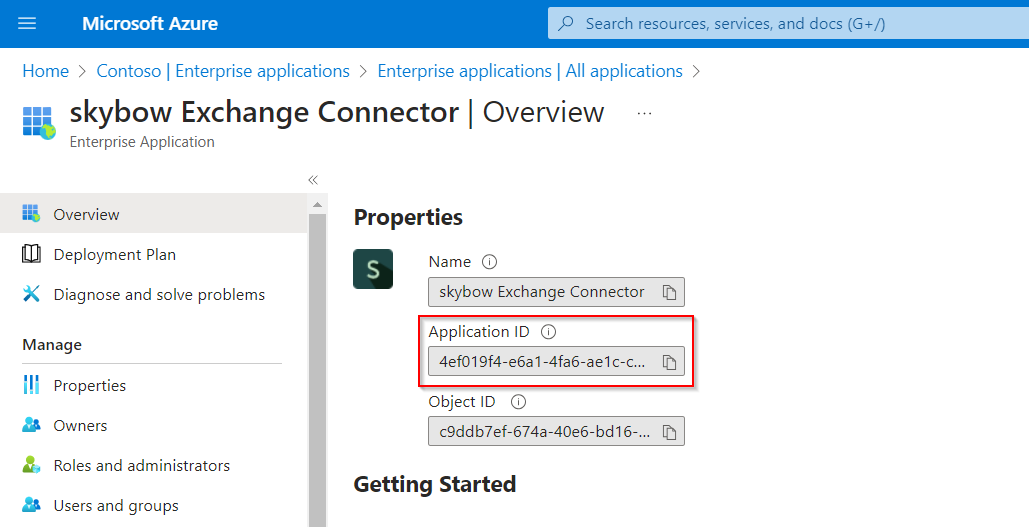The width and height of the screenshot is (1029, 527).
Task: Open the more options ellipsis next to Overview
Action: pos(644,114)
